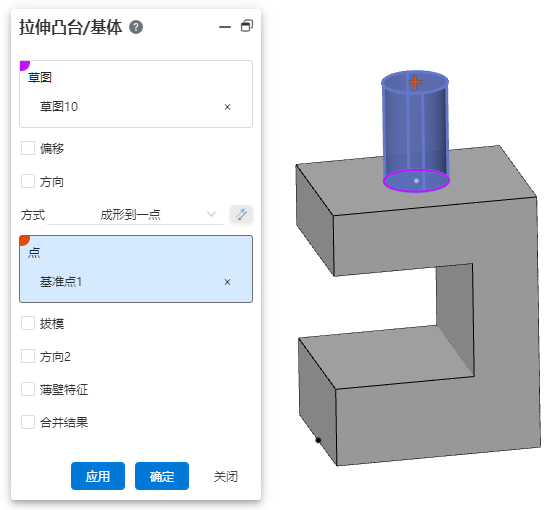This screenshot has height=510, width=553.
Task: Remove 基准点1 from the point selection
Action: click(x=227, y=282)
